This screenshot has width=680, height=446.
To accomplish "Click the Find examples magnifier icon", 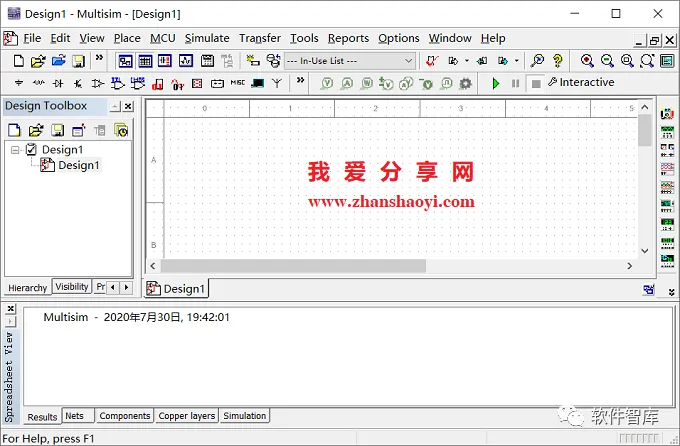I will pos(537,61).
